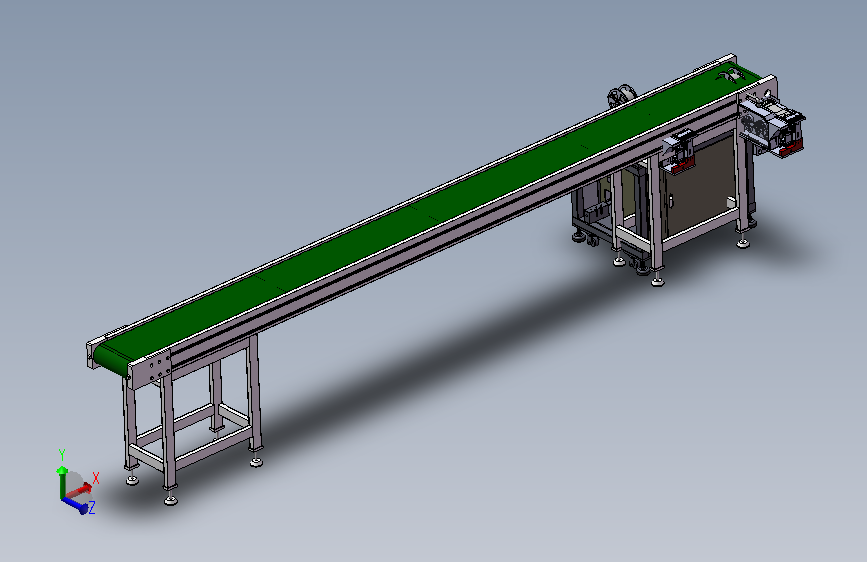867x562 pixels.
Task: Click the red X axis of the triad
Action: tap(79, 491)
